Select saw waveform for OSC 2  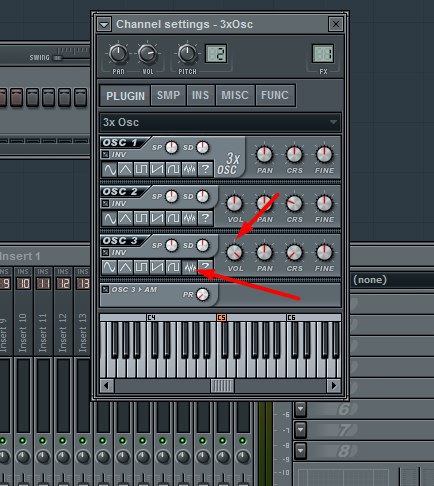[x=157, y=218]
